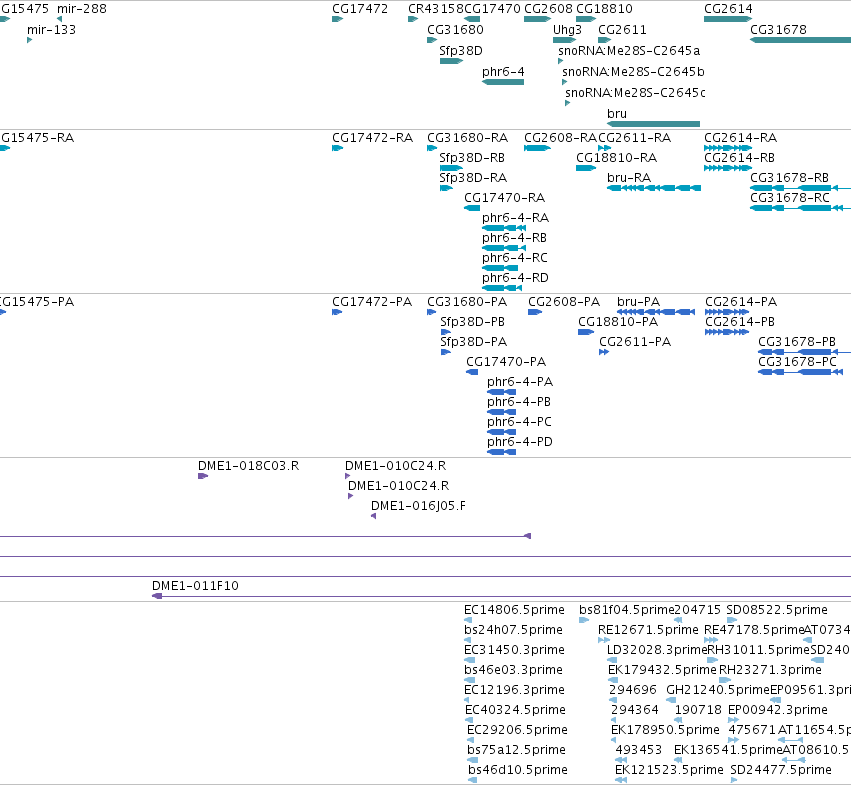Select the CR43158 gene label

coord(435,9)
